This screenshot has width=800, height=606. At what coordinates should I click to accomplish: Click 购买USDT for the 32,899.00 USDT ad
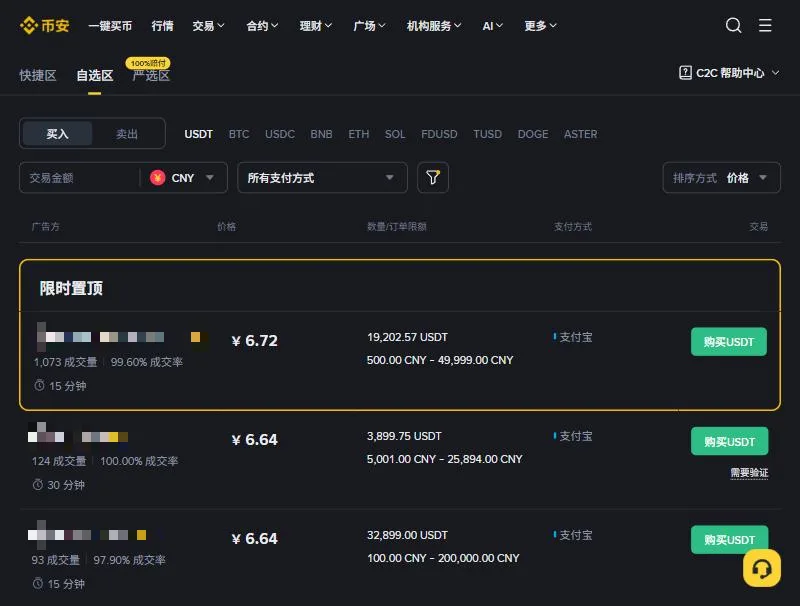pyautogui.click(x=730, y=540)
